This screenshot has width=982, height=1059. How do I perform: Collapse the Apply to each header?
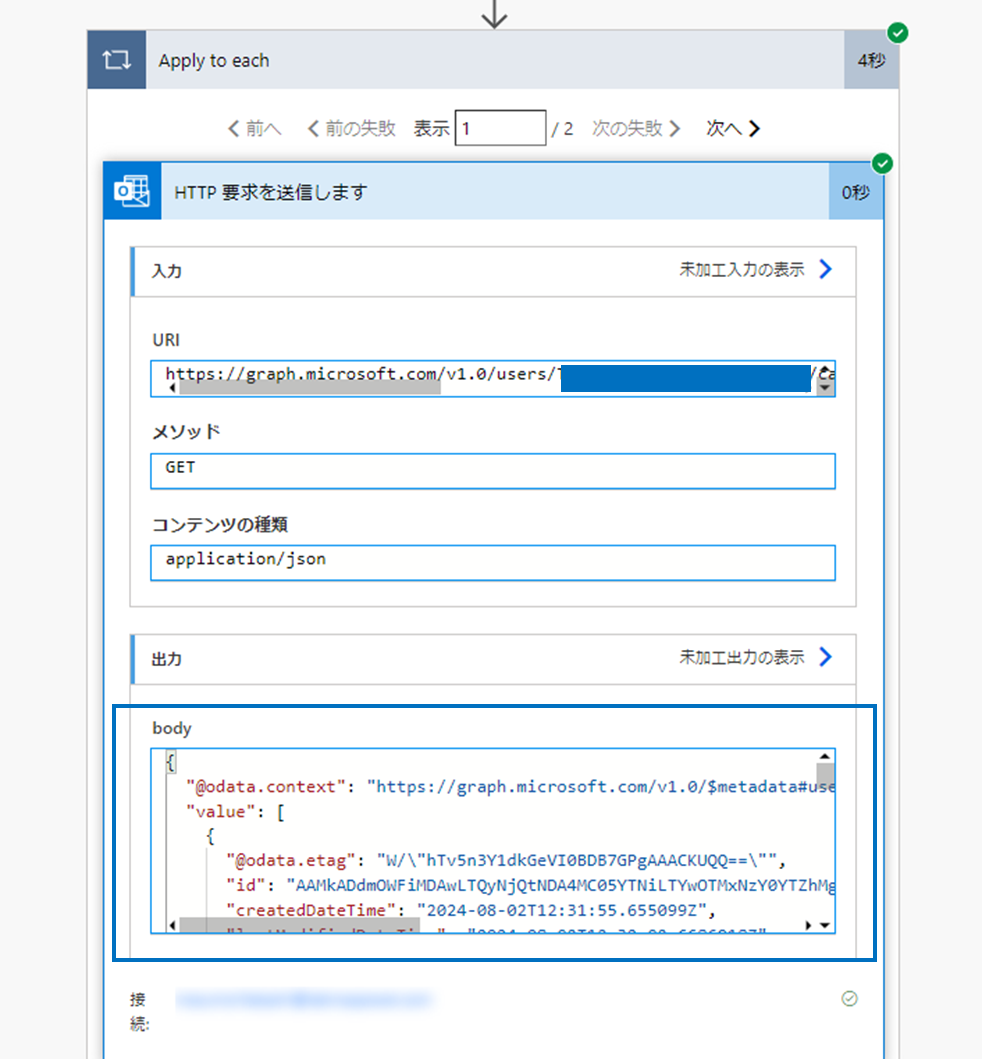click(494, 60)
